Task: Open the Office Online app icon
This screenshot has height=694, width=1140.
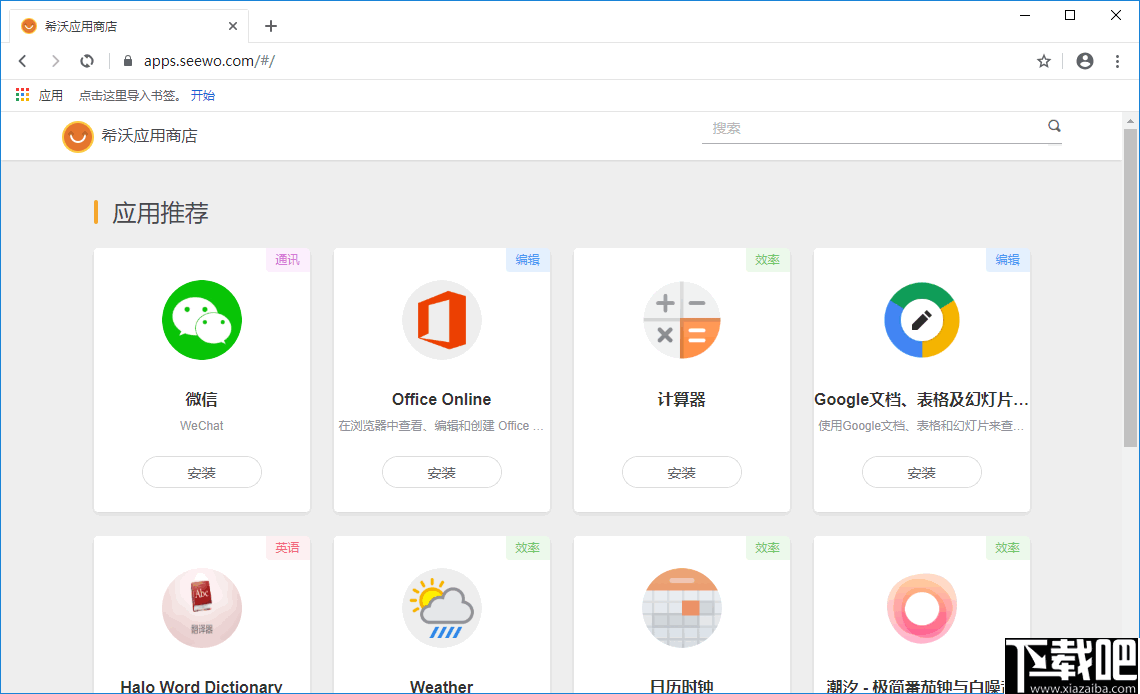Action: [441, 320]
